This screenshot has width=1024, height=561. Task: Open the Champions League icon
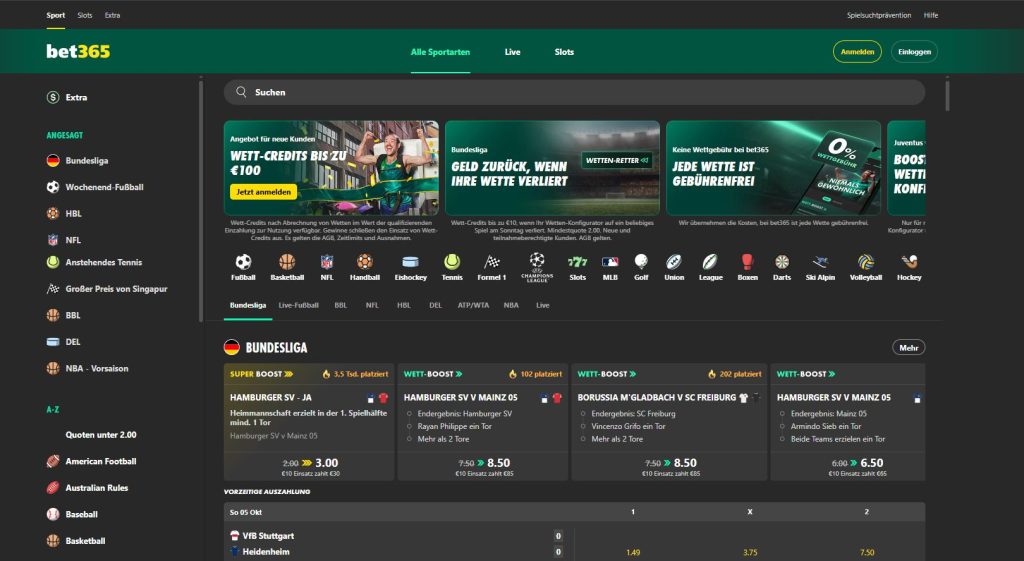(537, 267)
